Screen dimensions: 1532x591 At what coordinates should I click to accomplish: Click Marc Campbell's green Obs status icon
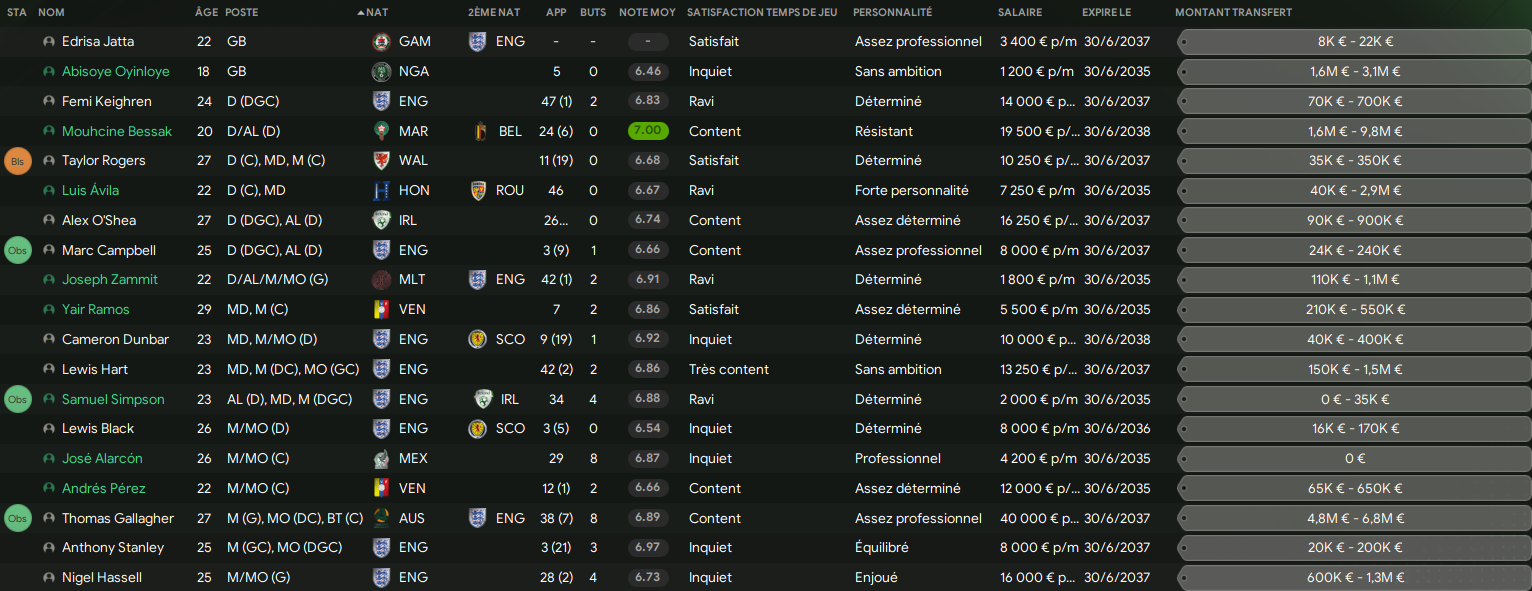point(18,251)
